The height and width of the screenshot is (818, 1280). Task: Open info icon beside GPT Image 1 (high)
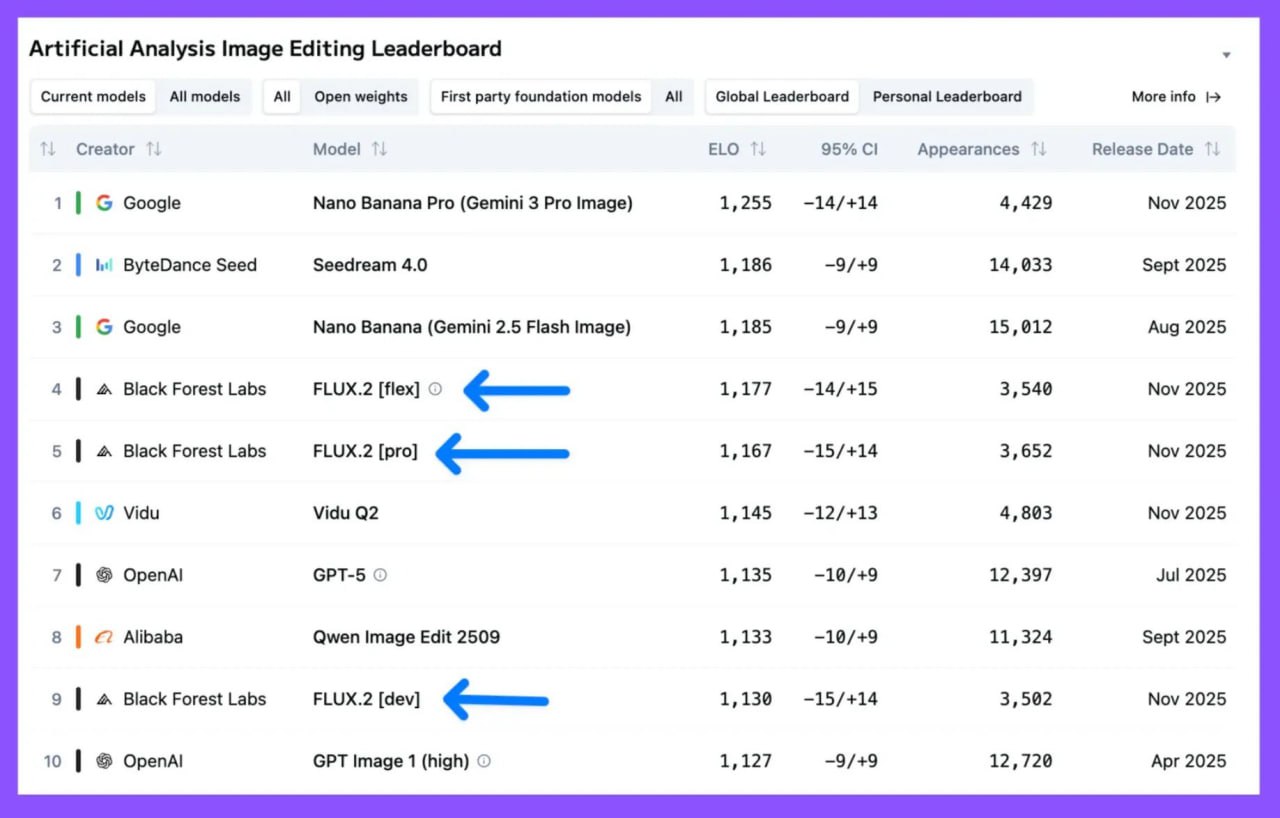point(484,761)
